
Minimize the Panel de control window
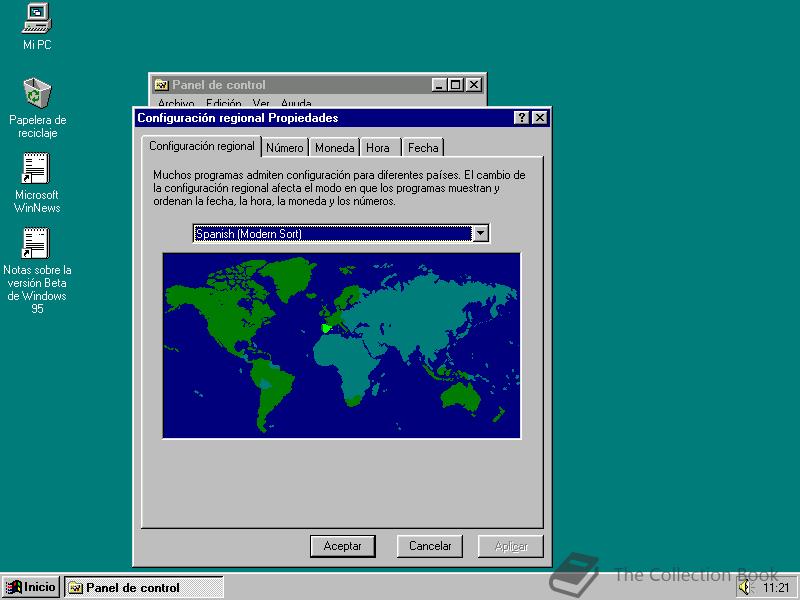pos(439,85)
